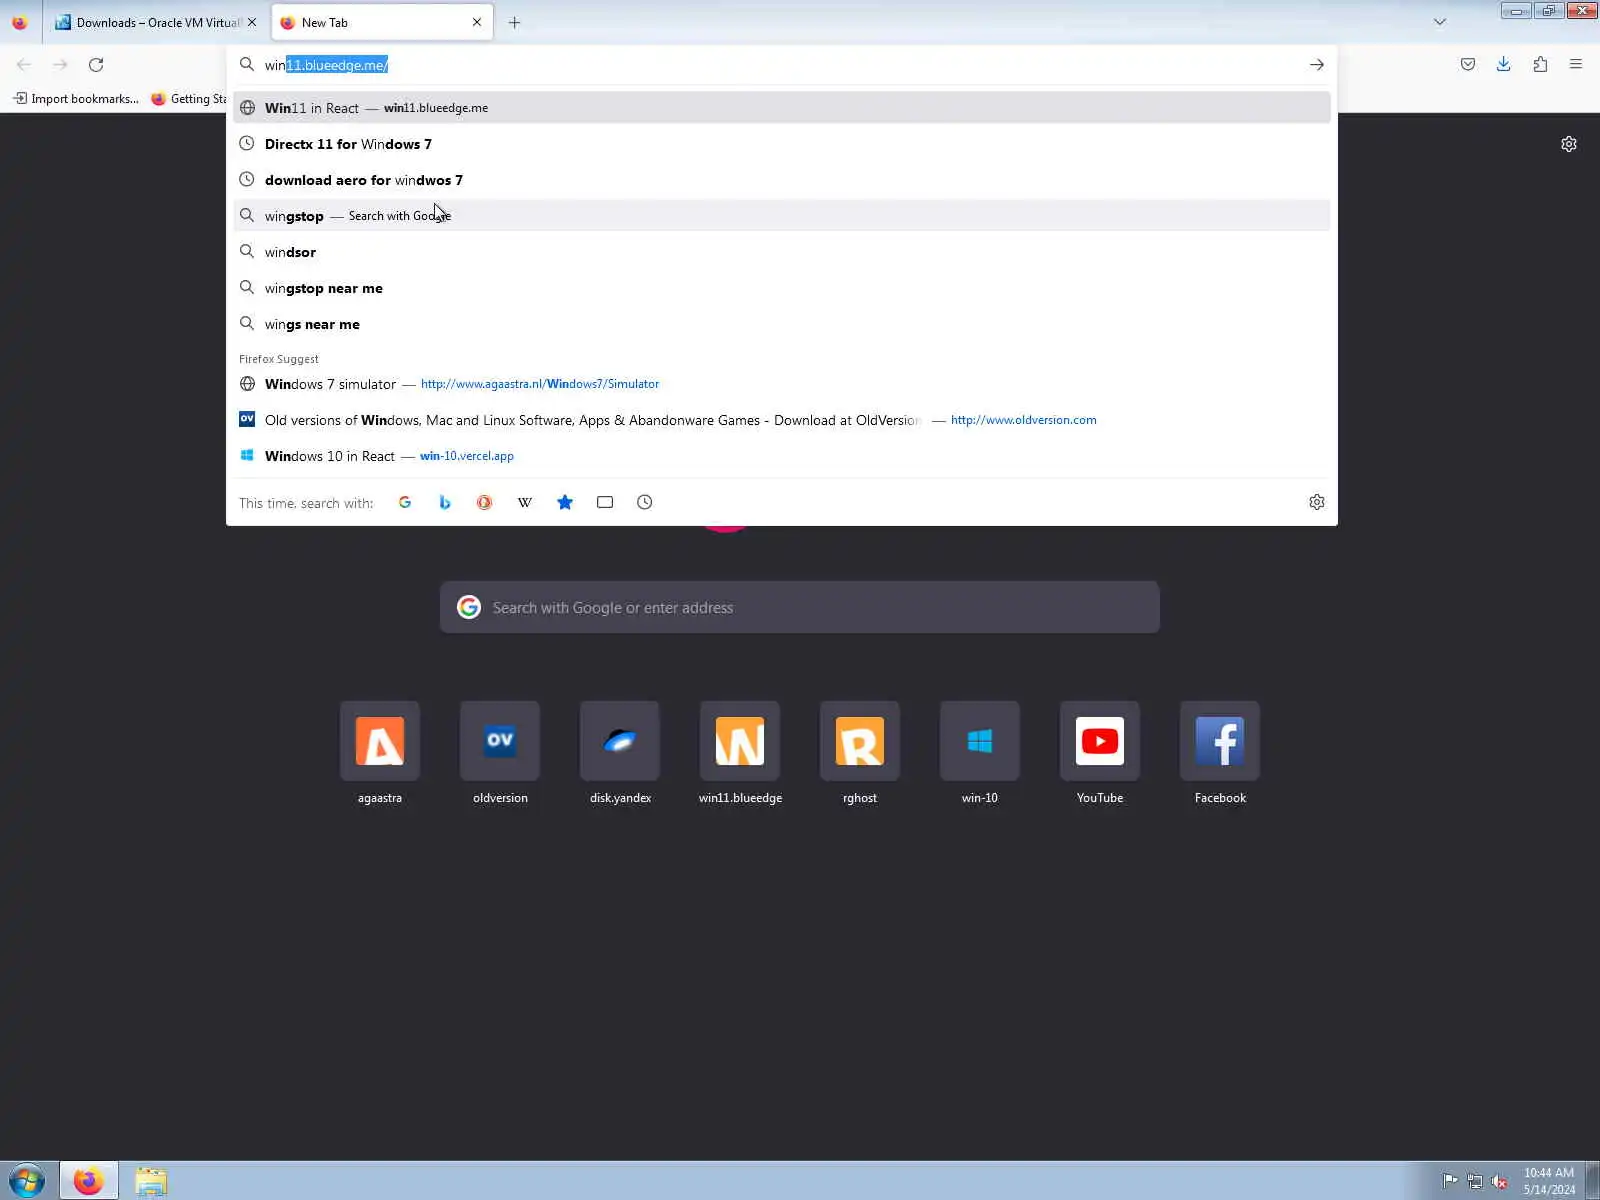Open Firefox View pinned icon
Image resolution: width=1600 pixels, height=1200 pixels.
tap(20, 22)
